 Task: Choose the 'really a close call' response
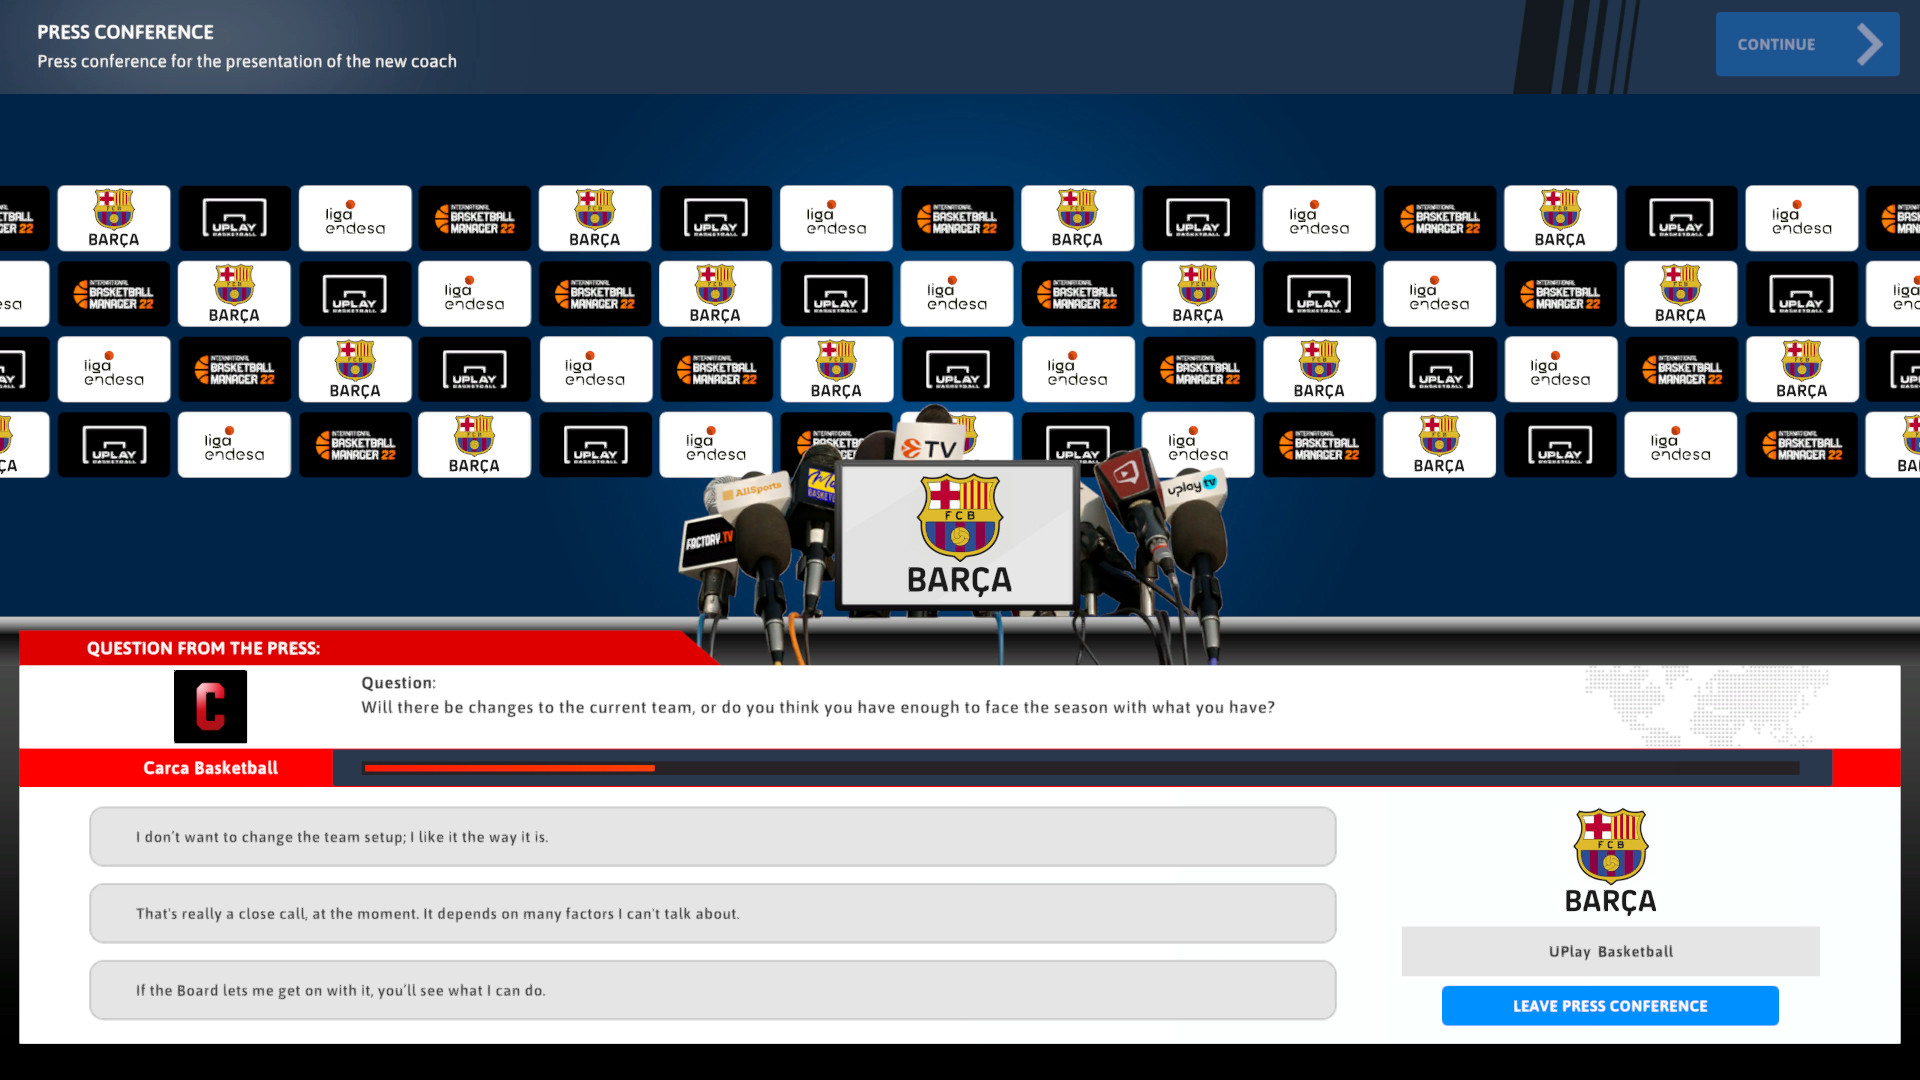[x=713, y=913]
